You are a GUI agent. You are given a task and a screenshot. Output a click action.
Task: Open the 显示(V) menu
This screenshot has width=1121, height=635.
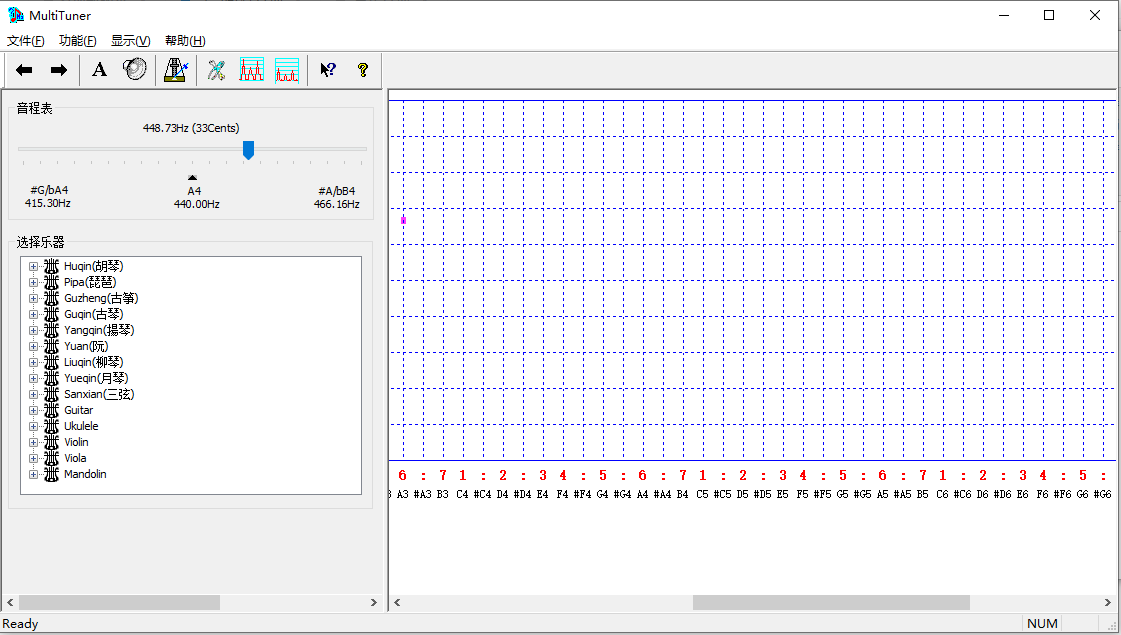click(130, 41)
